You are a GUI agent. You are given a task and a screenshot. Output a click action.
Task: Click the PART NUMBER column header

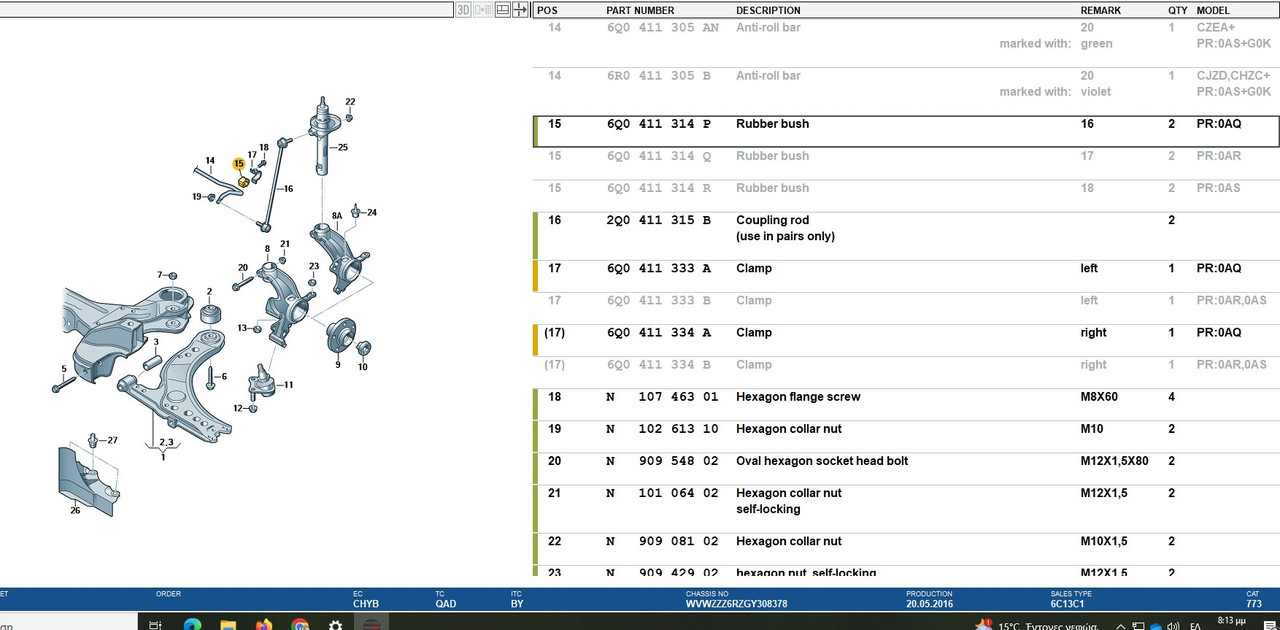pos(640,10)
